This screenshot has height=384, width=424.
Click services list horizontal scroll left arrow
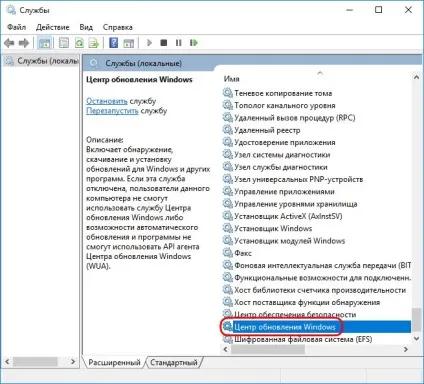(226, 349)
